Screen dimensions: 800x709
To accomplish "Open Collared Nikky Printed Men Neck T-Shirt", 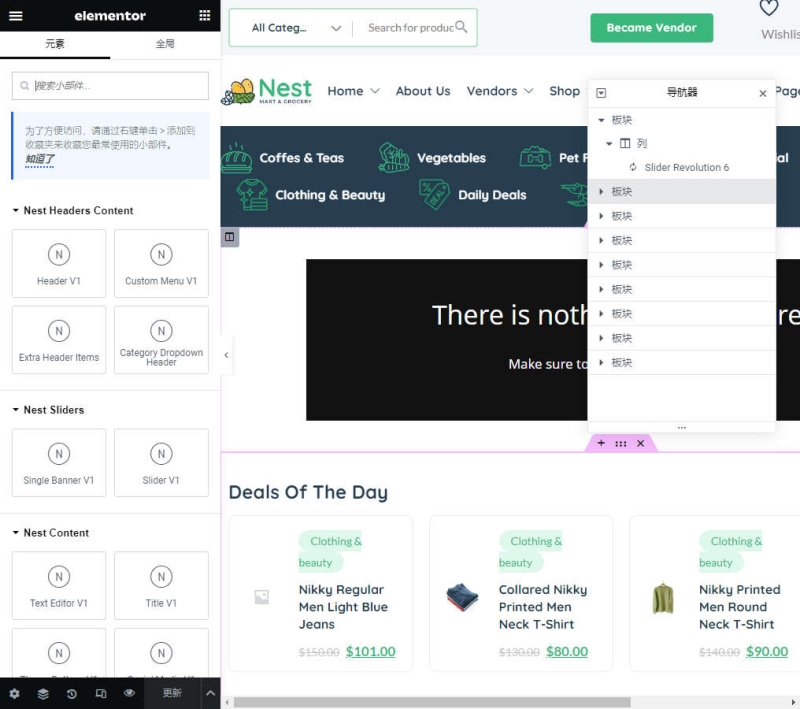I will [x=543, y=607].
